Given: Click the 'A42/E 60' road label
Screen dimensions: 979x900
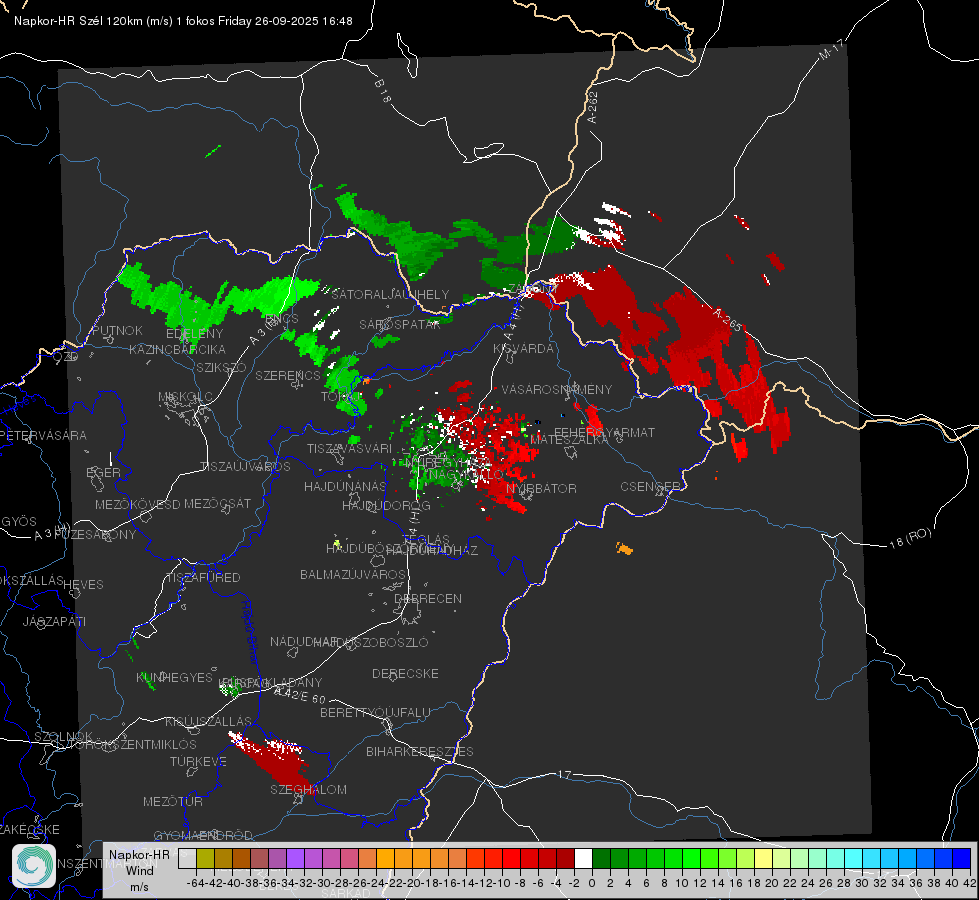Looking at the screenshot, I should click(300, 695).
